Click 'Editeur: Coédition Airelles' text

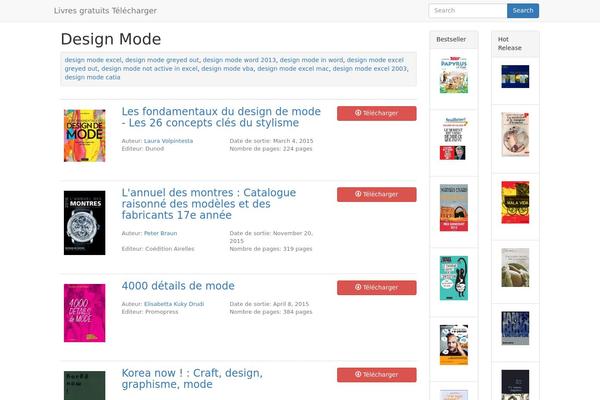click(x=158, y=249)
